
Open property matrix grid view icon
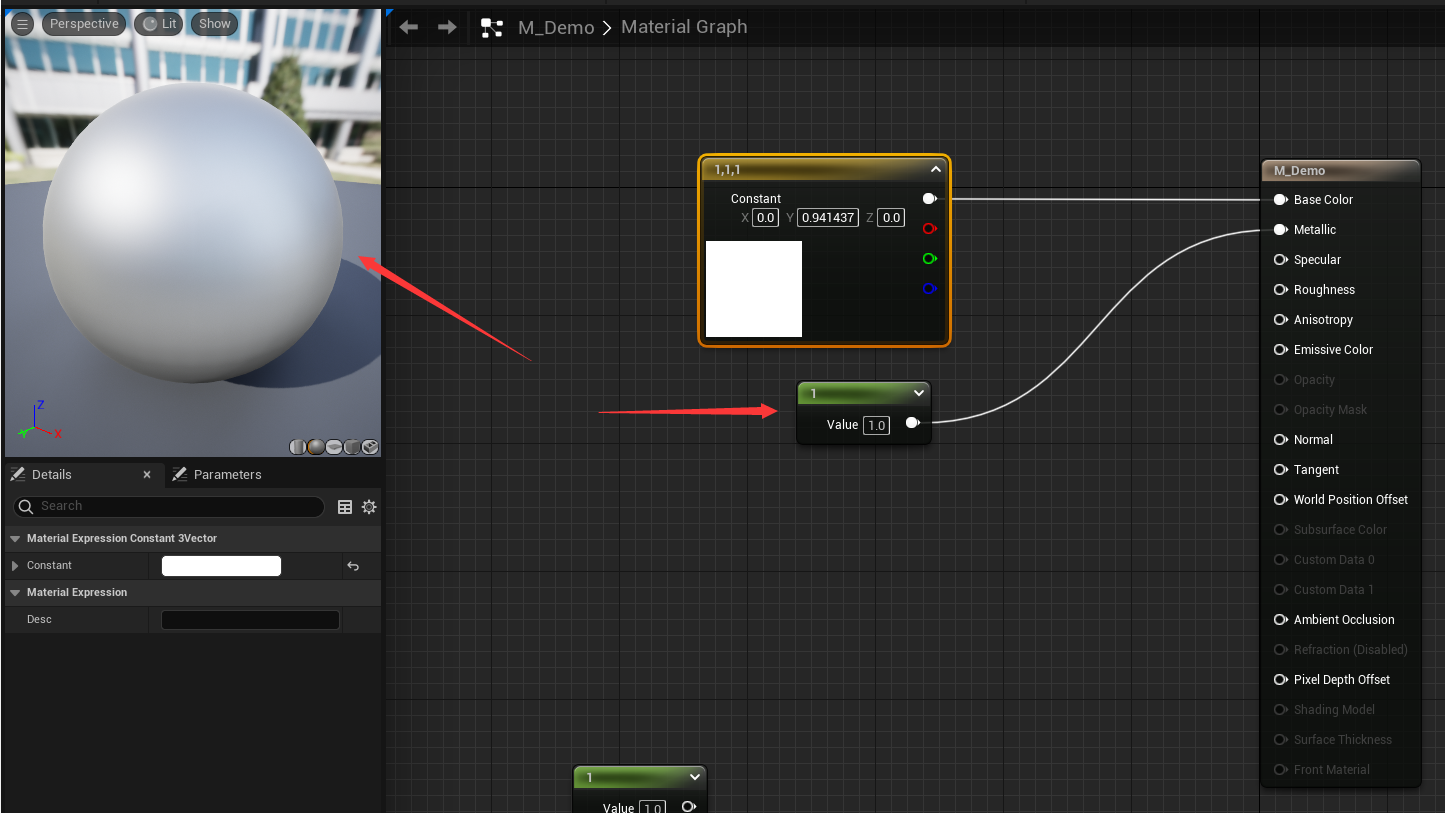pos(345,507)
